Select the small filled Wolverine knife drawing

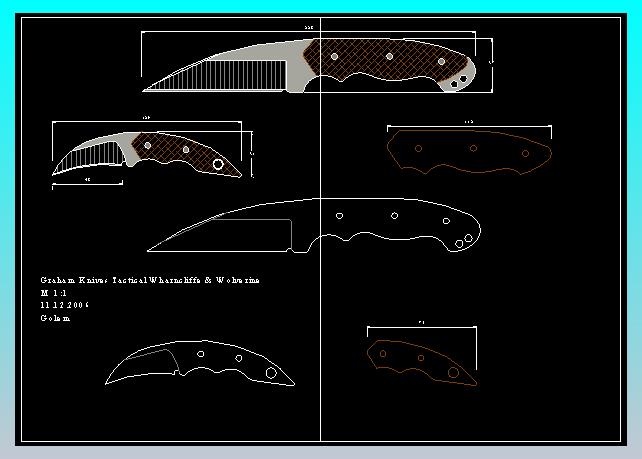[147, 154]
